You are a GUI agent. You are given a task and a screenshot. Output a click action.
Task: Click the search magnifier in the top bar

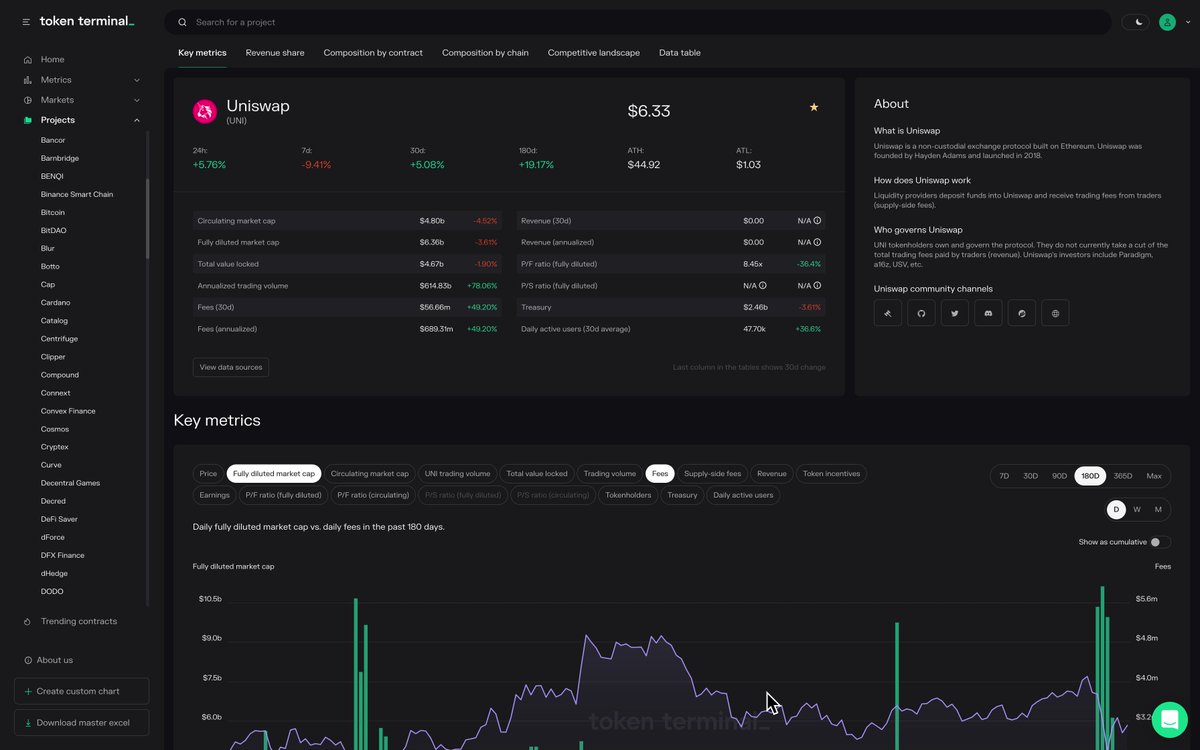point(181,21)
